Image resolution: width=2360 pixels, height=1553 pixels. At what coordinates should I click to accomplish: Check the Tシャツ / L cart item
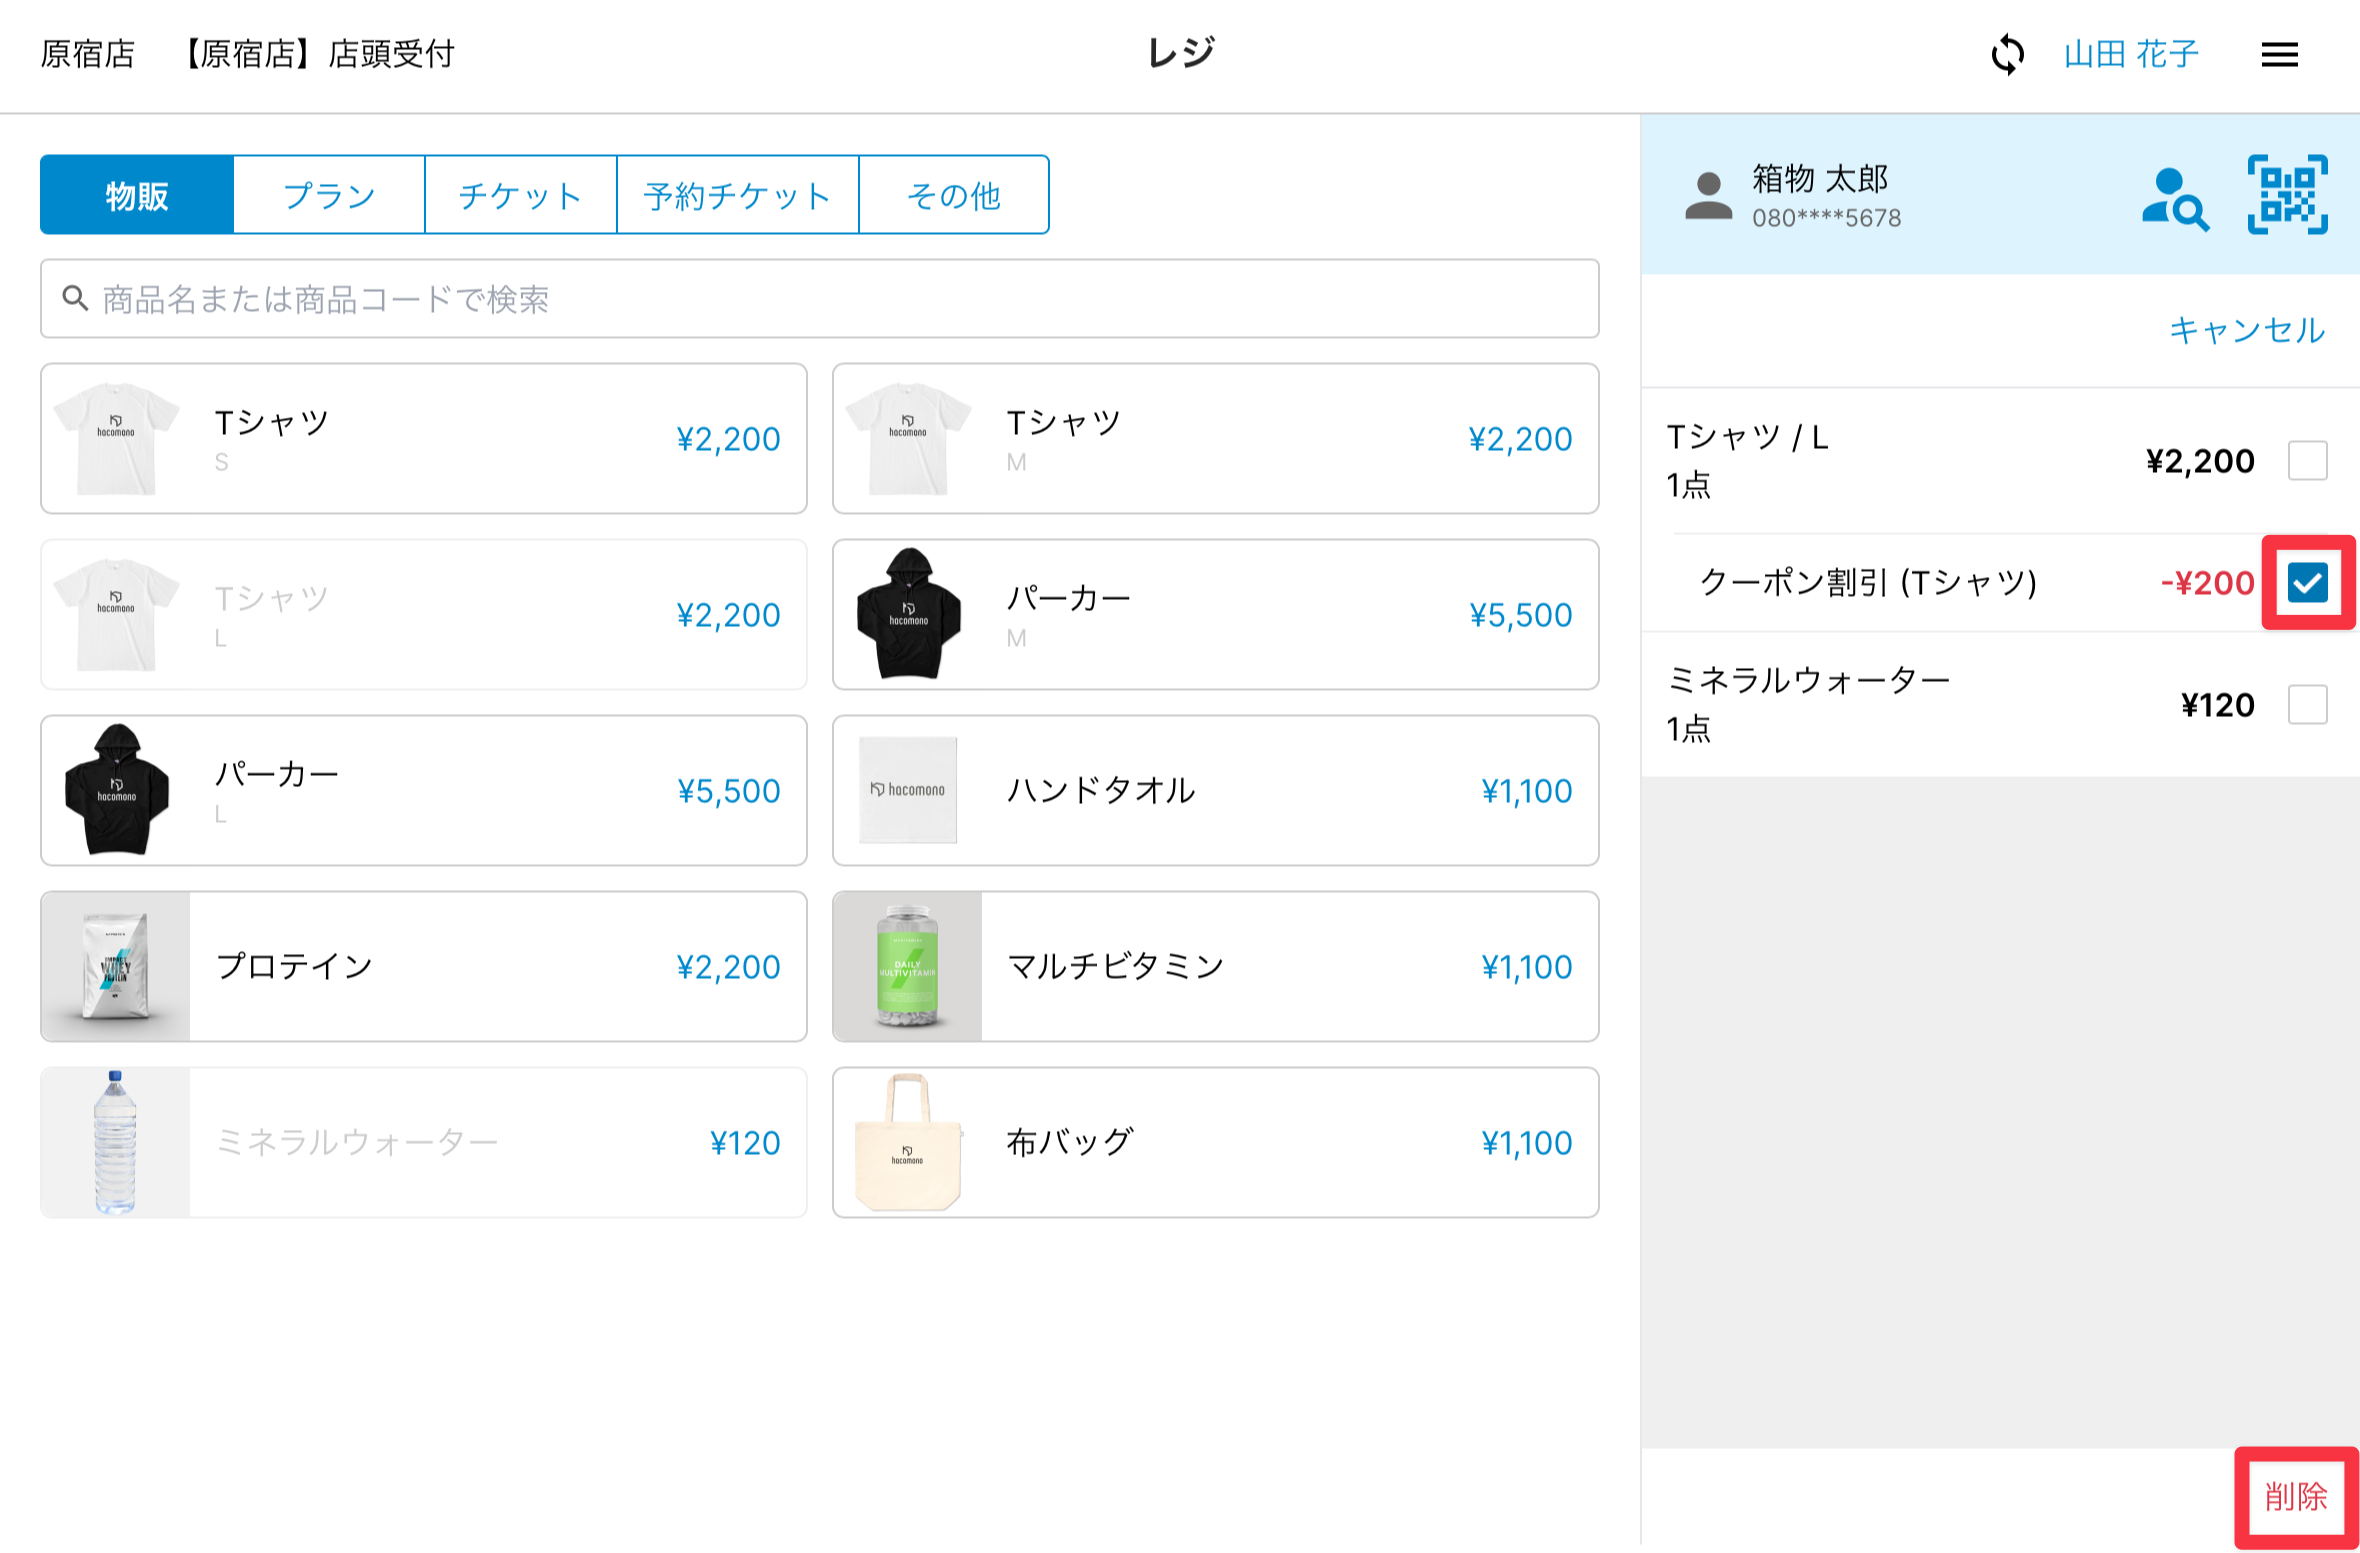click(x=2307, y=461)
